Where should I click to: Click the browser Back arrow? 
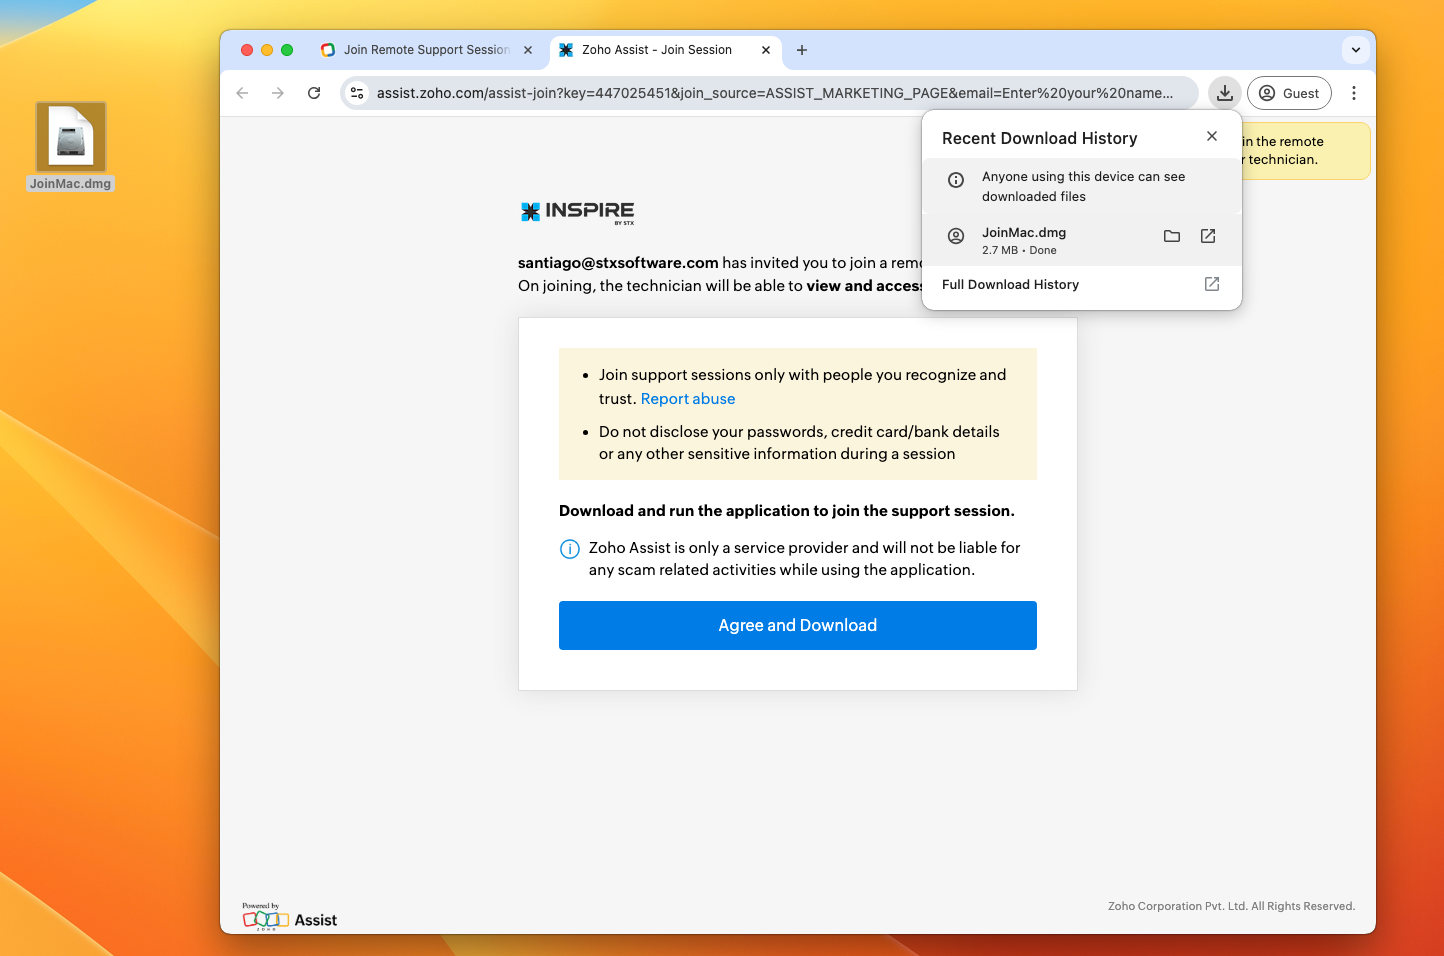242,93
